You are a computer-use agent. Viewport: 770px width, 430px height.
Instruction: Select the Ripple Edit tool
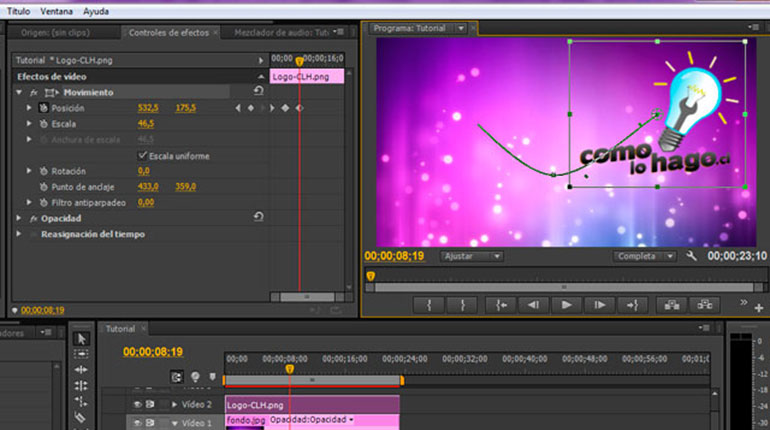pos(81,370)
